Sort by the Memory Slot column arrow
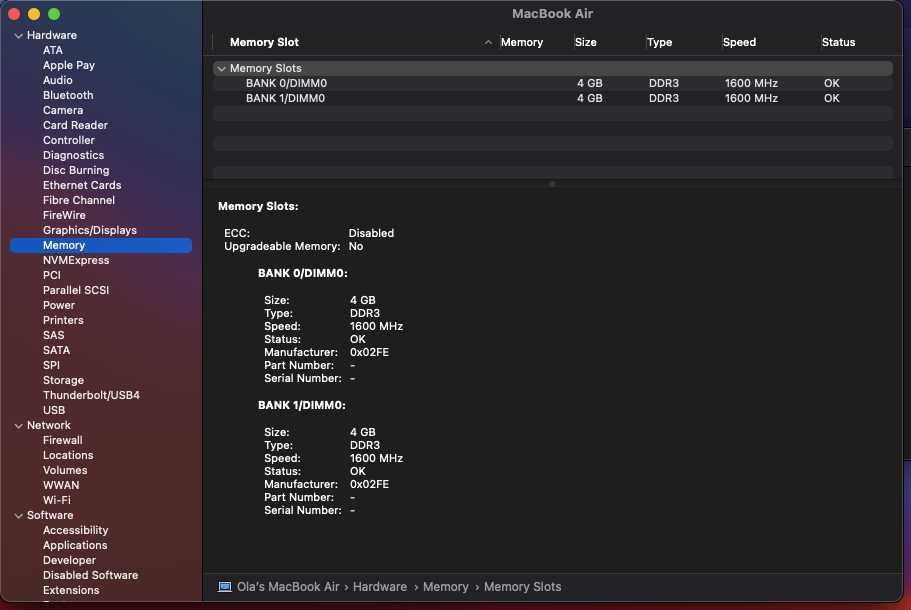This screenshot has width=911, height=610. click(488, 42)
